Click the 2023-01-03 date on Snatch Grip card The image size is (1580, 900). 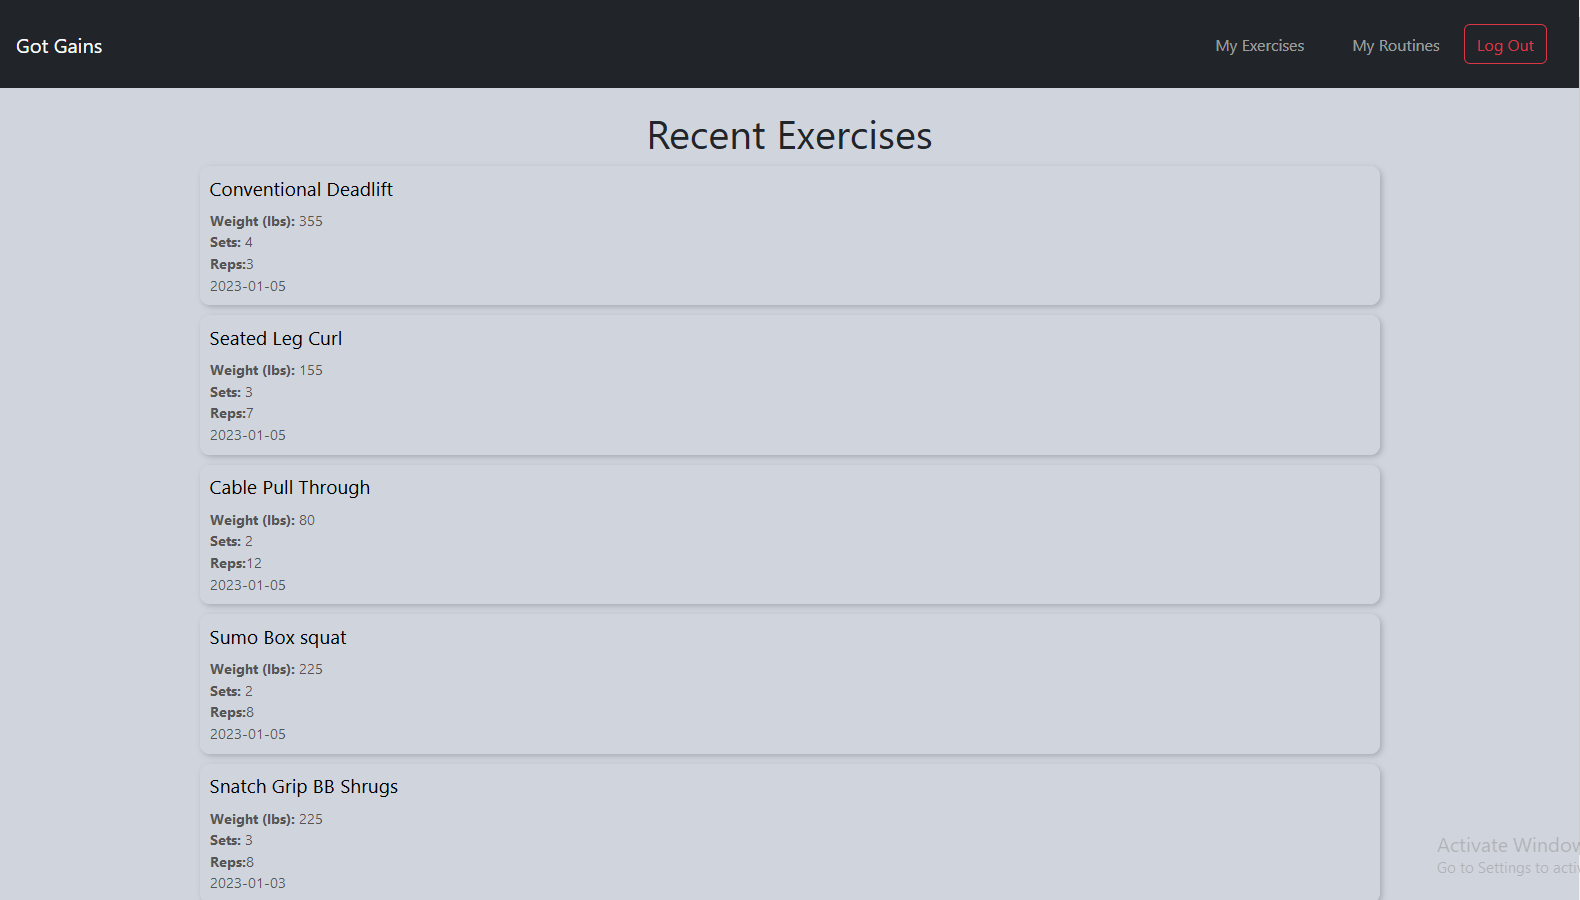pyautogui.click(x=248, y=883)
